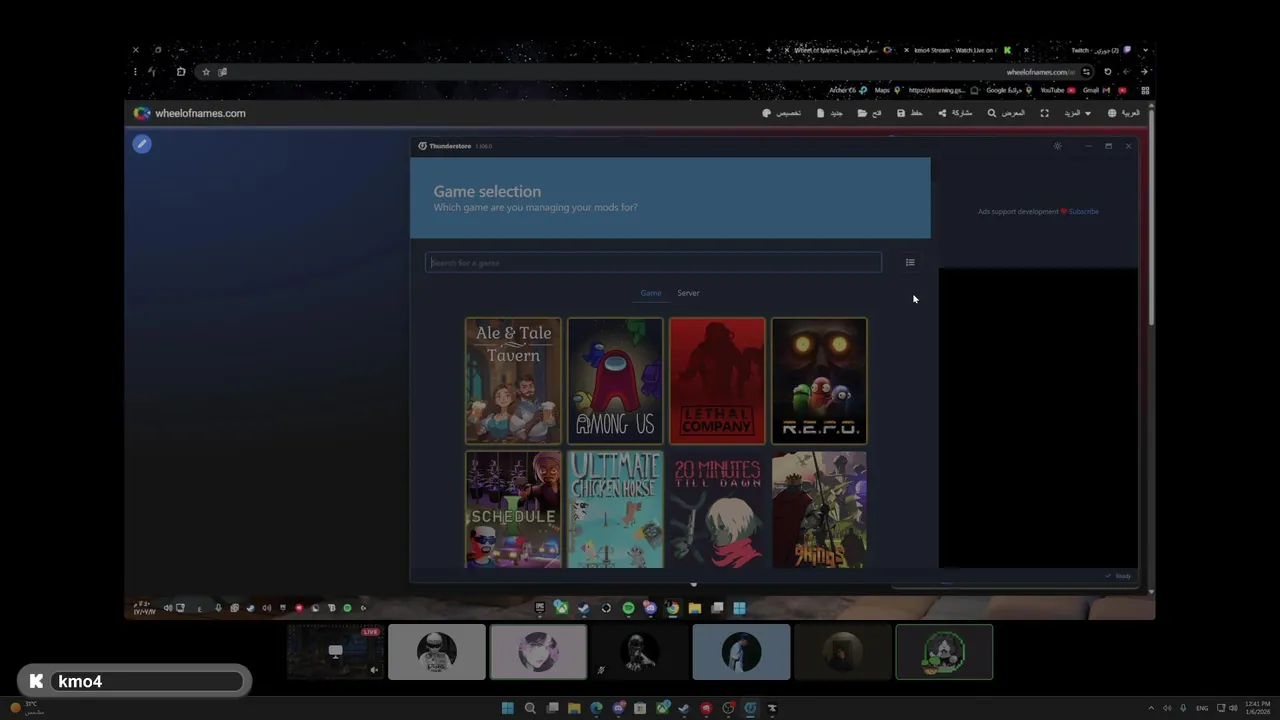1280x720 pixels.
Task: Open the تخصيص customize palette option
Action: pyautogui.click(x=782, y=113)
